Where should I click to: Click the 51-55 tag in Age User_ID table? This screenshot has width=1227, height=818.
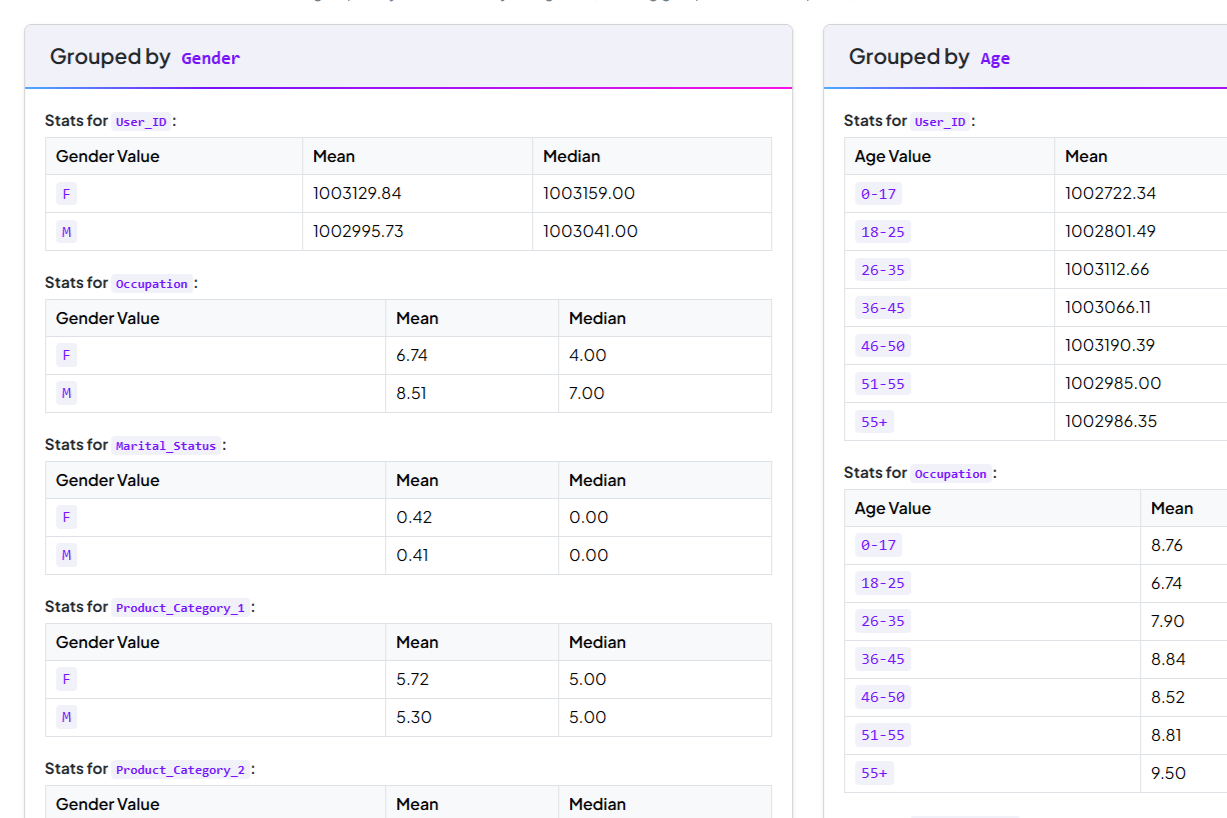pos(883,384)
